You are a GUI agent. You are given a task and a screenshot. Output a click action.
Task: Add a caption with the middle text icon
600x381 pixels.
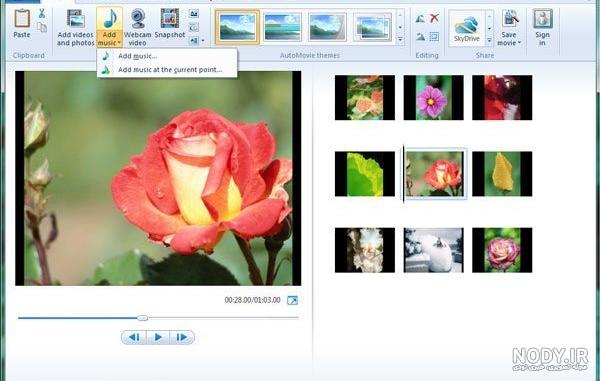coord(194,27)
